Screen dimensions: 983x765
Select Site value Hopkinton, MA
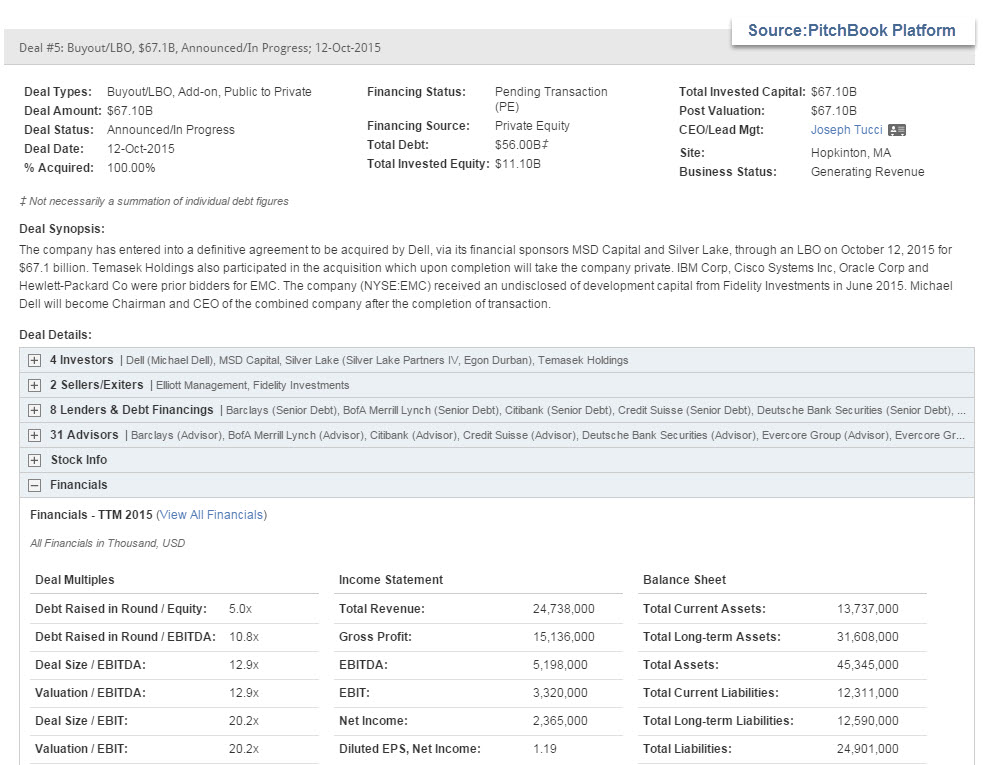click(850, 153)
